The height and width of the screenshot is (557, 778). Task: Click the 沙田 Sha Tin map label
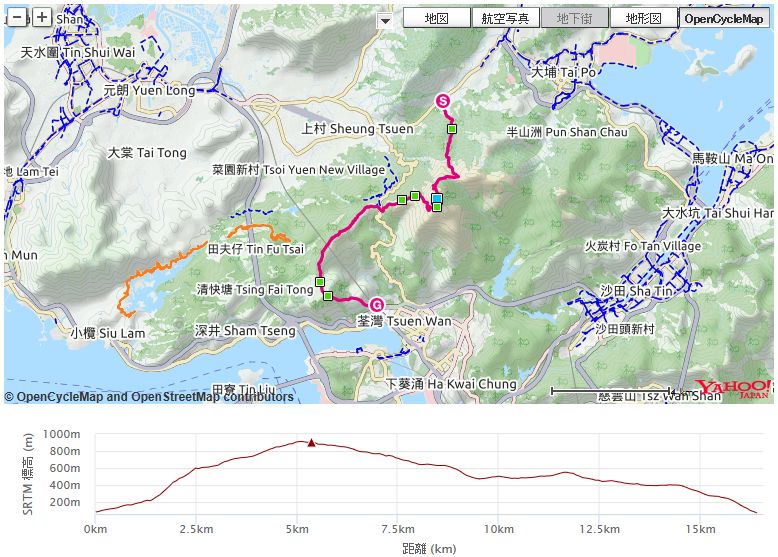click(636, 291)
